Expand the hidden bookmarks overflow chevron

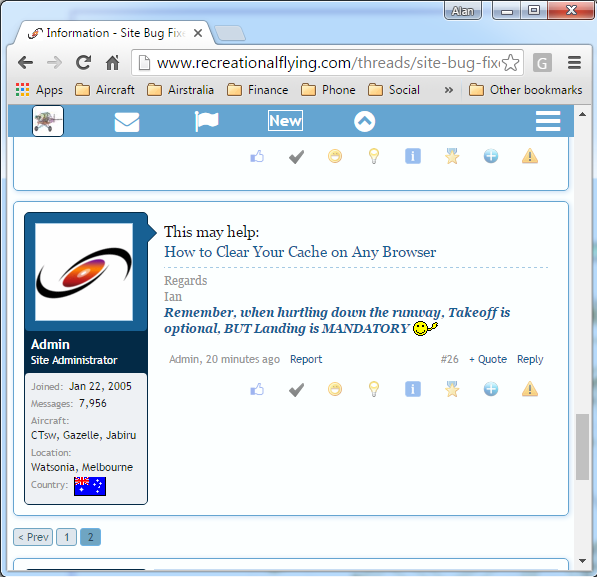pos(449,90)
